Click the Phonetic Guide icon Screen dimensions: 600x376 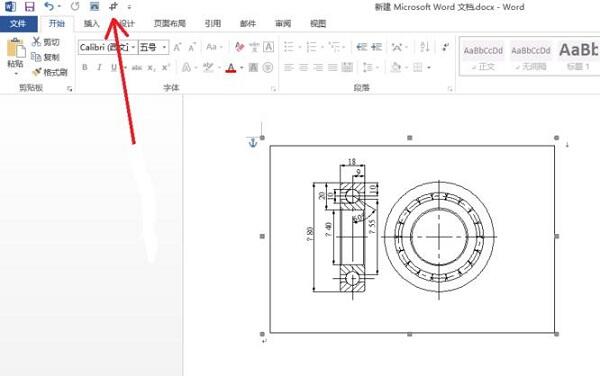(x=254, y=47)
